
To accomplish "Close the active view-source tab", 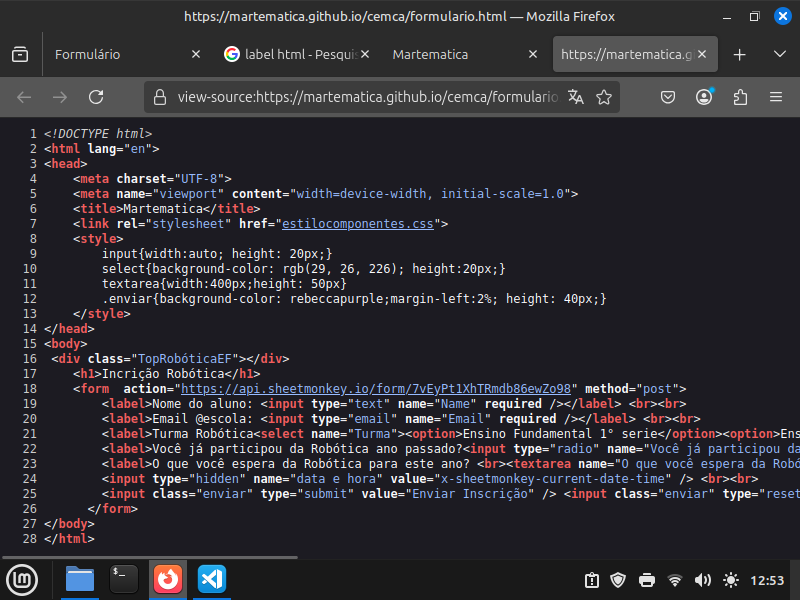I will coord(702,54).
